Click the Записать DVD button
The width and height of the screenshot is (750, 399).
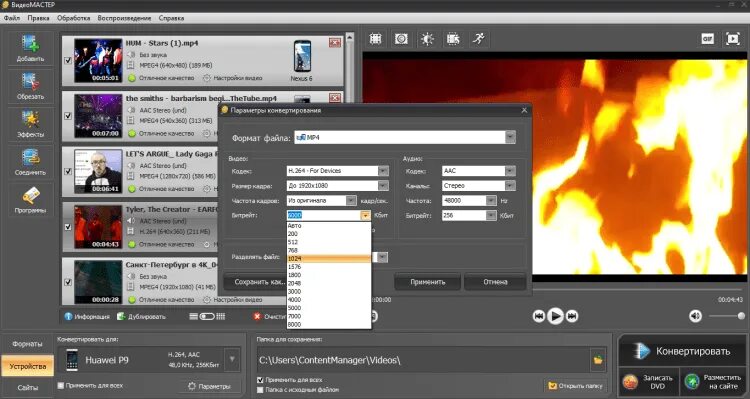tap(649, 382)
